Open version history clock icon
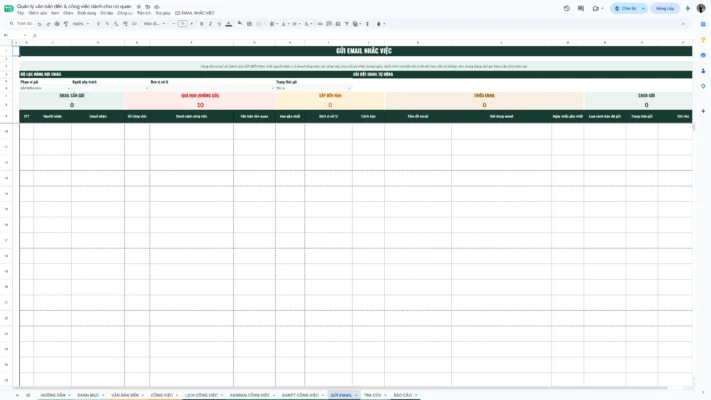 coord(567,8)
